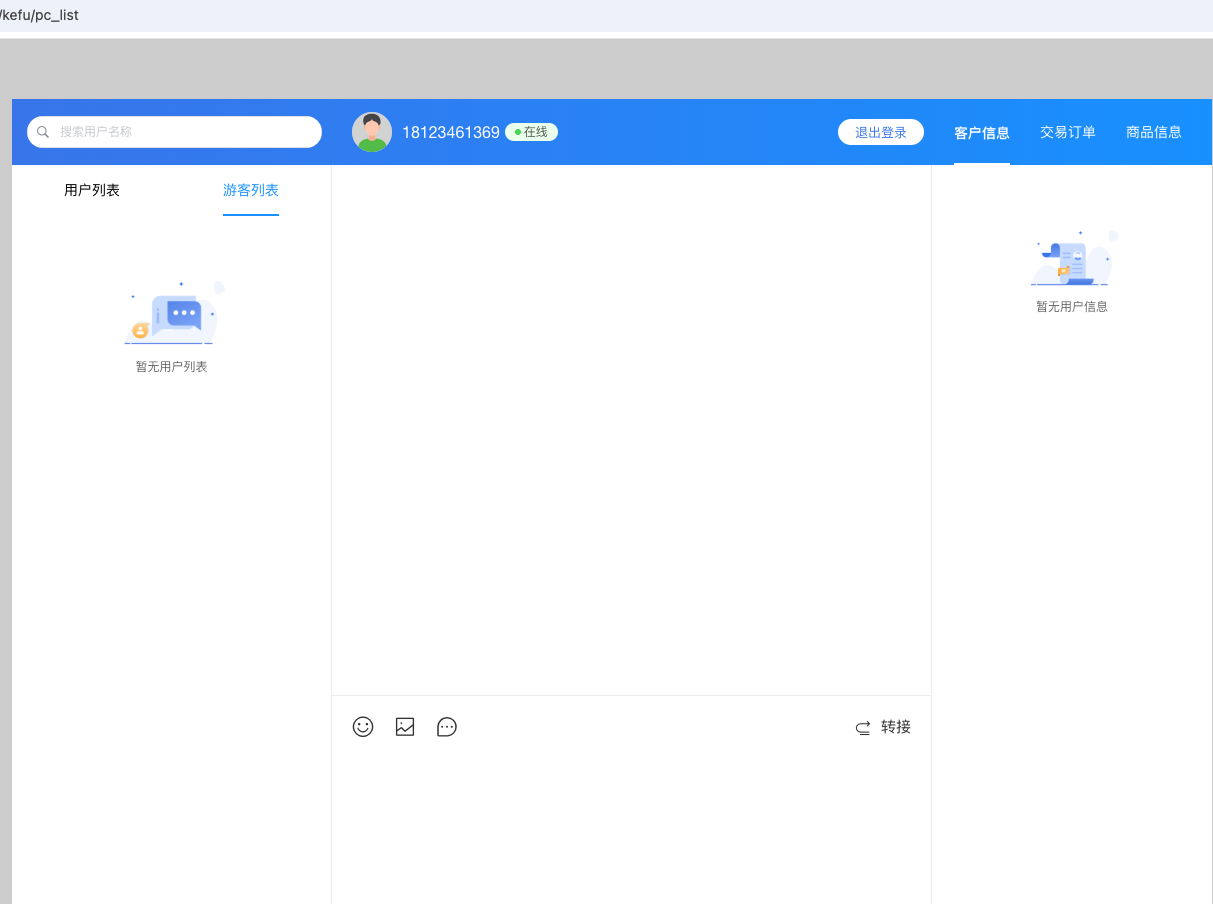Image resolution: width=1213 pixels, height=904 pixels.
Task: Click the empty user list illustration
Action: pos(172,315)
